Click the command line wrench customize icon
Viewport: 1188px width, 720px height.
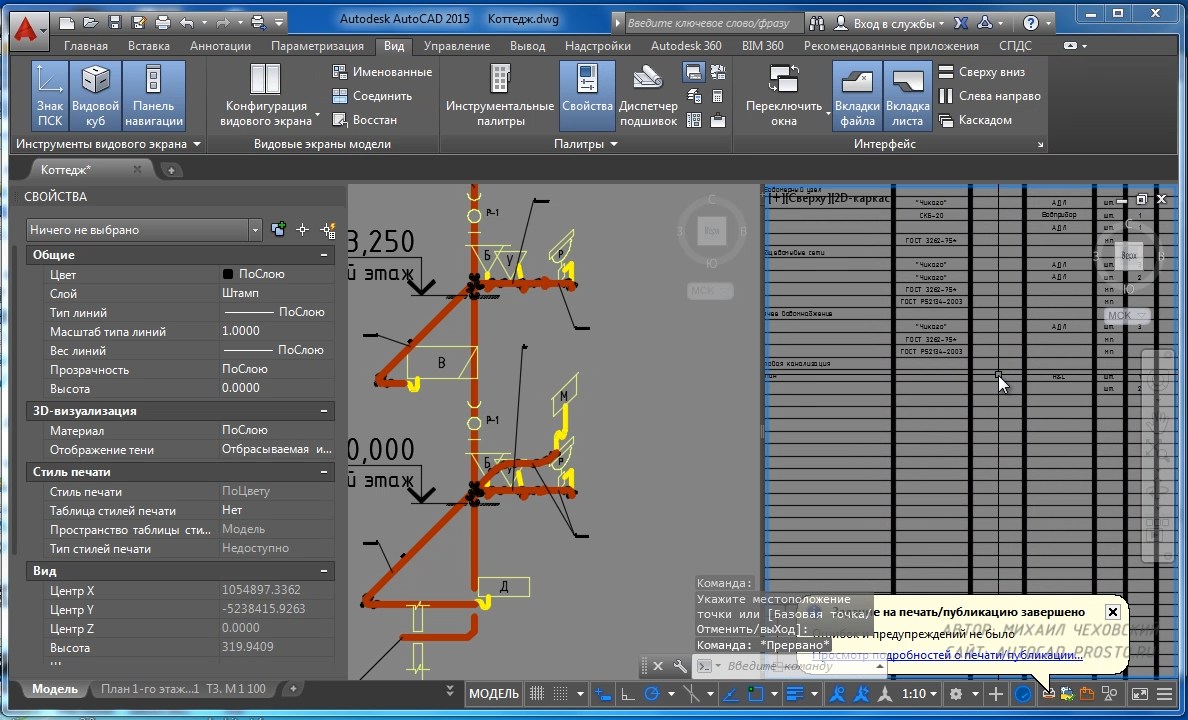coord(680,666)
